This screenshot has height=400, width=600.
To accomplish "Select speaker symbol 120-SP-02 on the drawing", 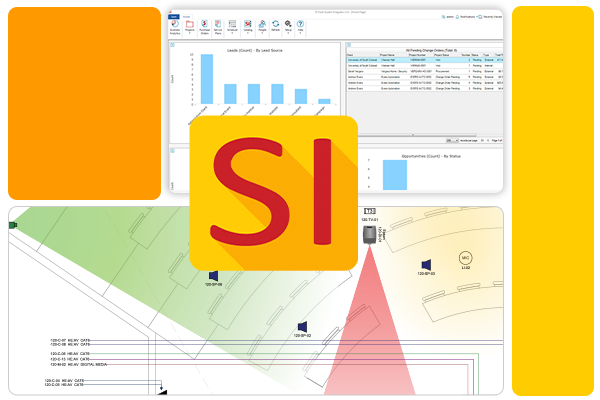I will pos(302,327).
